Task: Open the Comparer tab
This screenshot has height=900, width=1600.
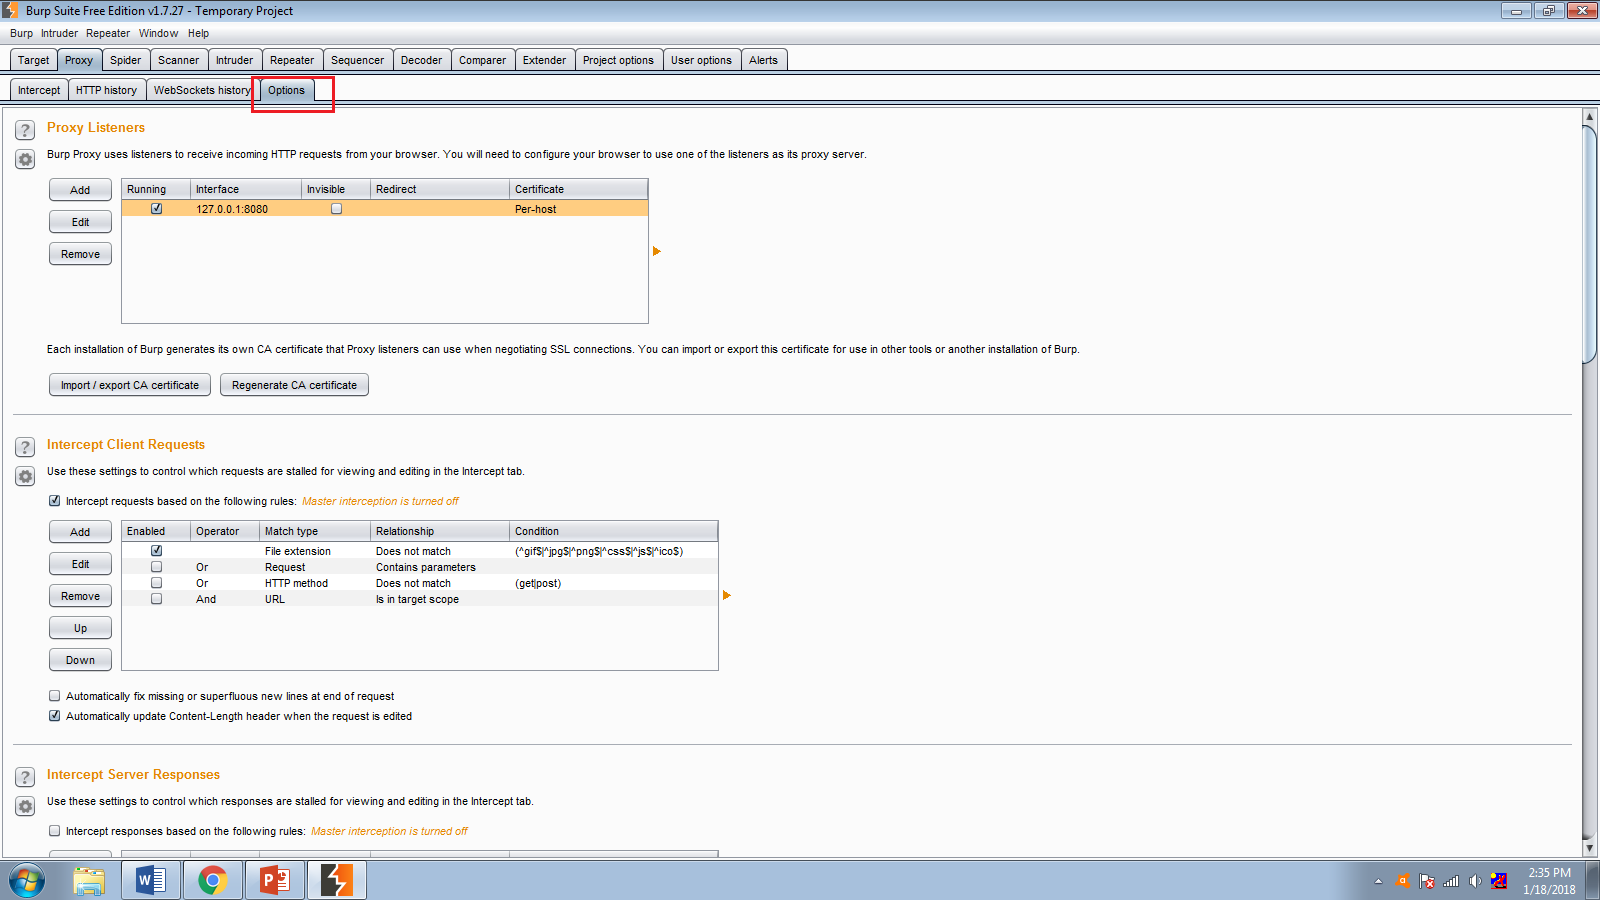Action: click(x=482, y=60)
